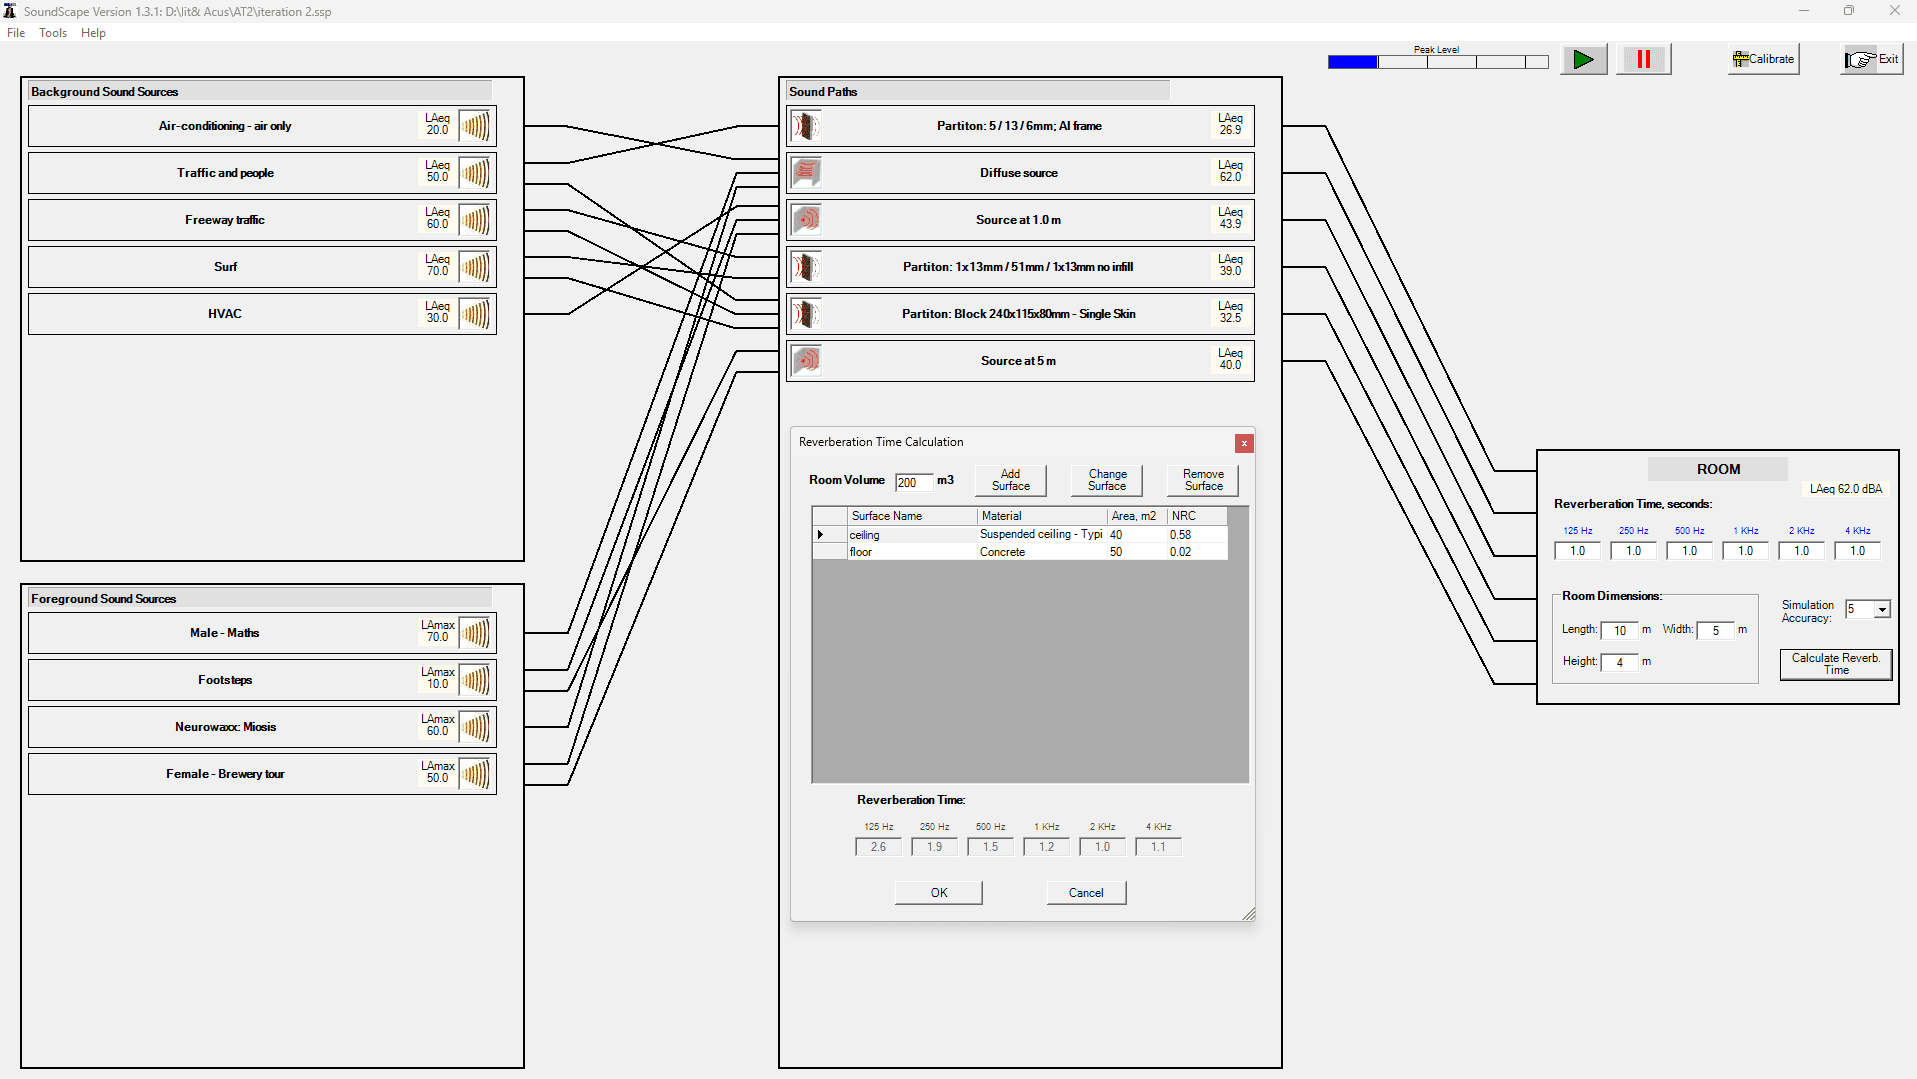
Task: Click the red Pause button
Action: click(x=1643, y=60)
